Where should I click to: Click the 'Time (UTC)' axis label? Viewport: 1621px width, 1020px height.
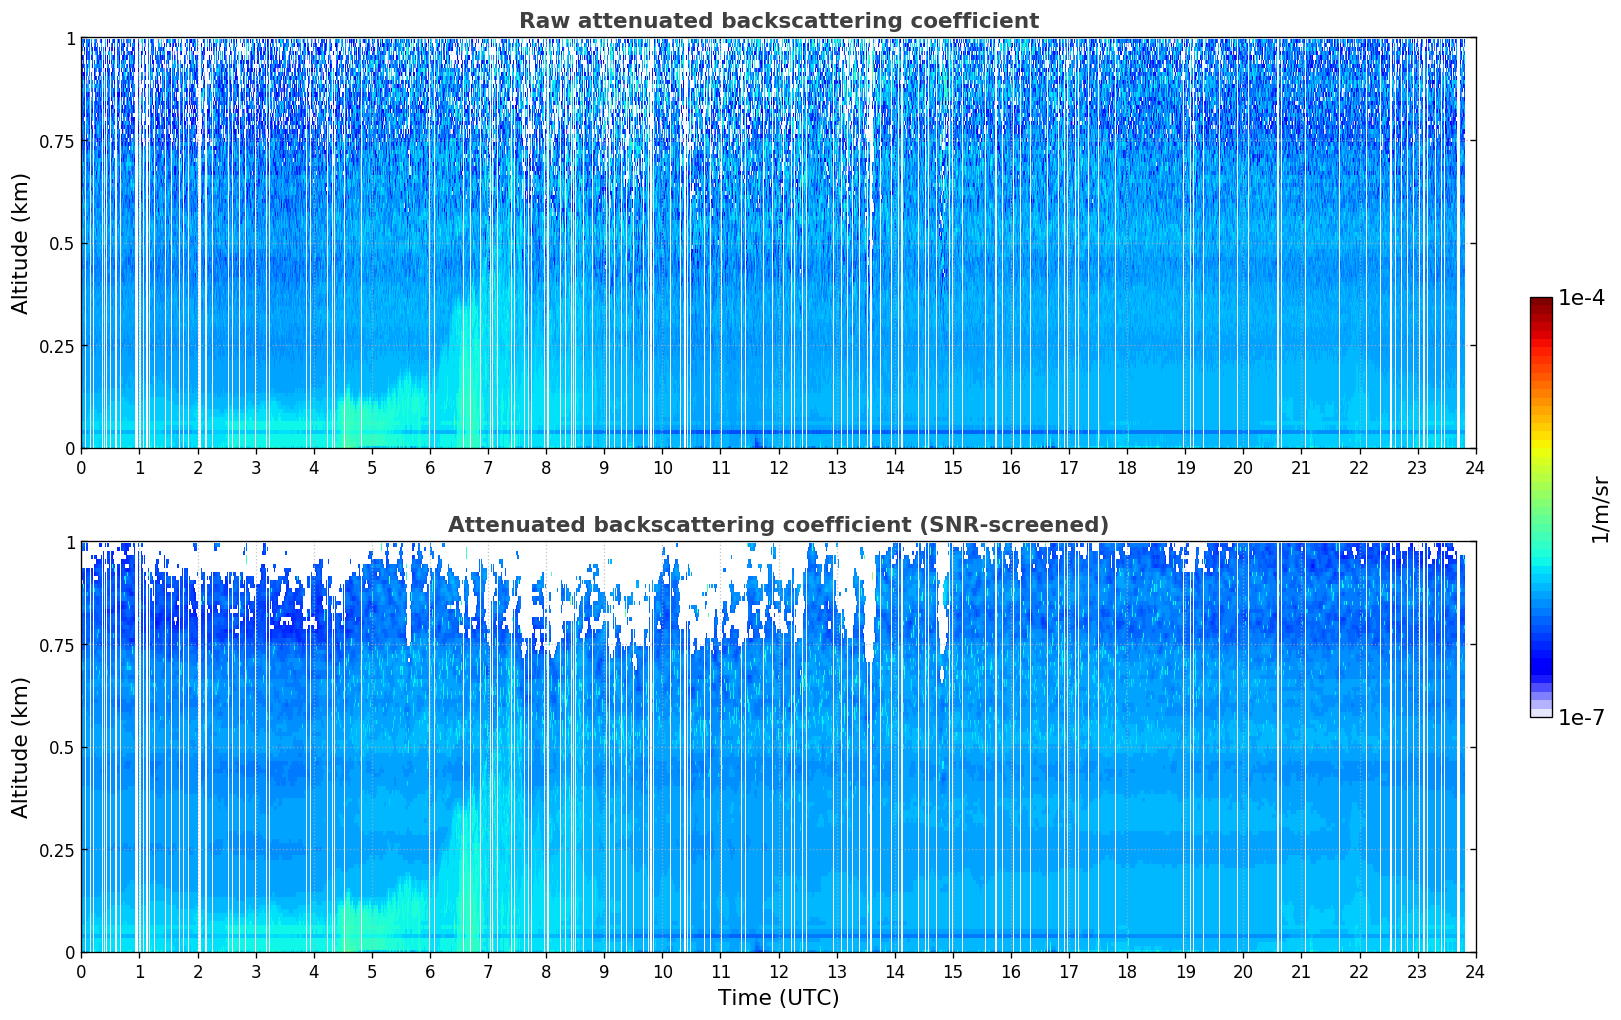(778, 998)
